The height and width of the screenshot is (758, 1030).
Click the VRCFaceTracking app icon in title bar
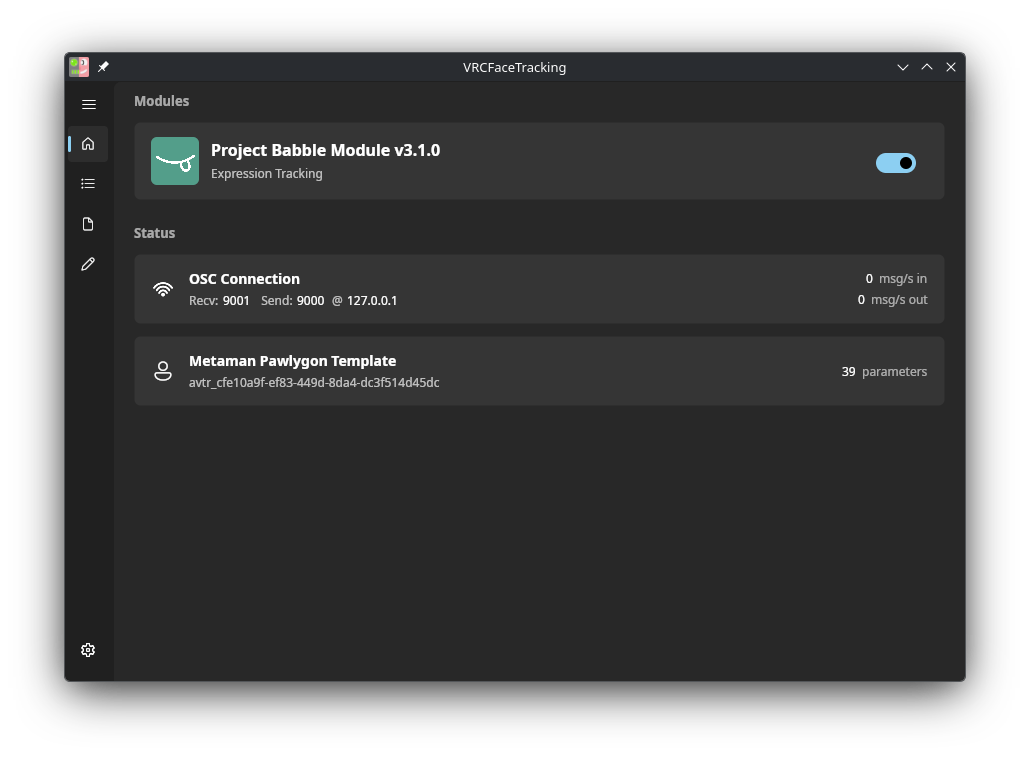pos(79,67)
